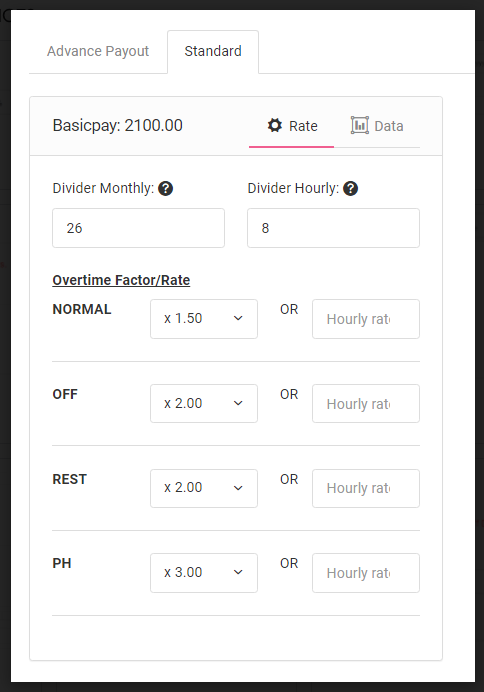This screenshot has height=692, width=484.
Task: Switch to the Data sub-tab
Action: click(x=377, y=126)
